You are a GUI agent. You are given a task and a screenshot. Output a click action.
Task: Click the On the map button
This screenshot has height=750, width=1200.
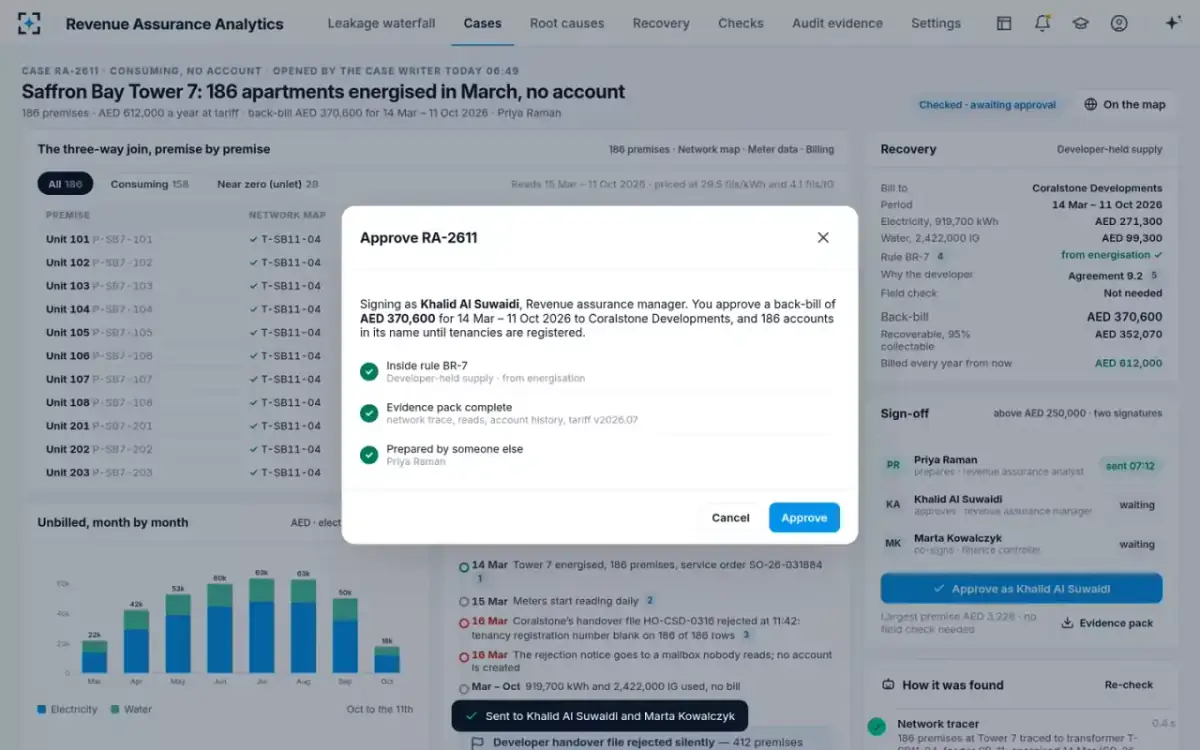point(1125,104)
